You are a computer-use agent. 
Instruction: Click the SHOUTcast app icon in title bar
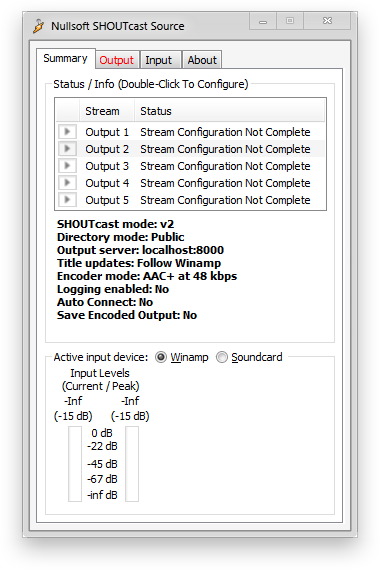click(x=38, y=26)
